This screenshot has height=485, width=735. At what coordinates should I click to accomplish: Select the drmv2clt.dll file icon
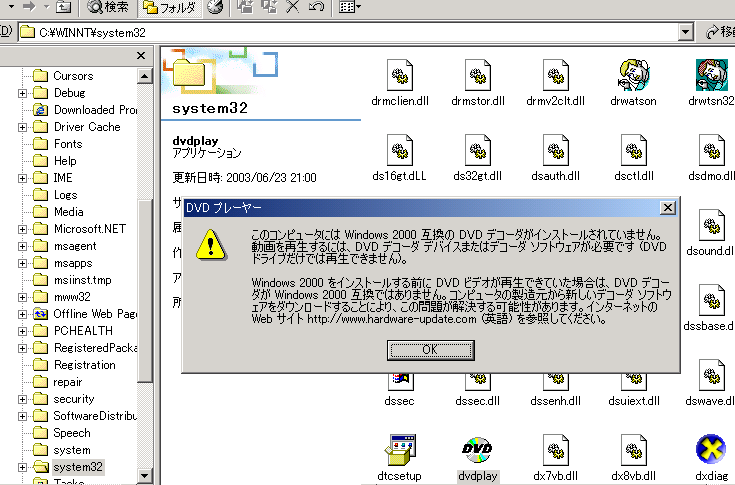[x=555, y=75]
